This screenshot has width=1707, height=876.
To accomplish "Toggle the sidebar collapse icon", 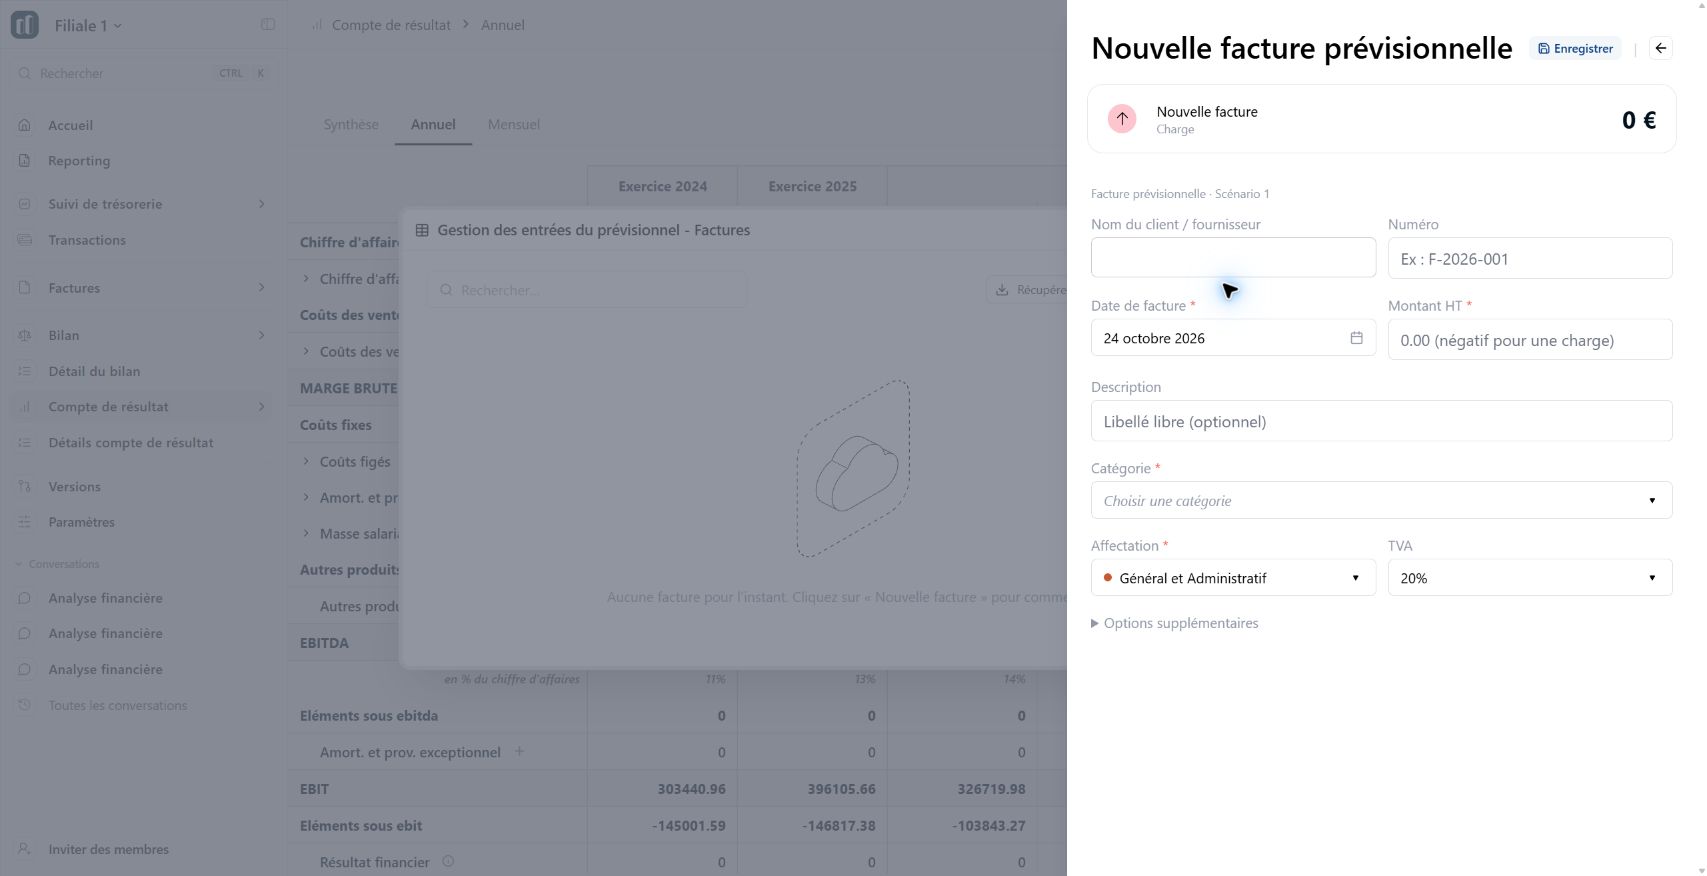I will pos(268,25).
